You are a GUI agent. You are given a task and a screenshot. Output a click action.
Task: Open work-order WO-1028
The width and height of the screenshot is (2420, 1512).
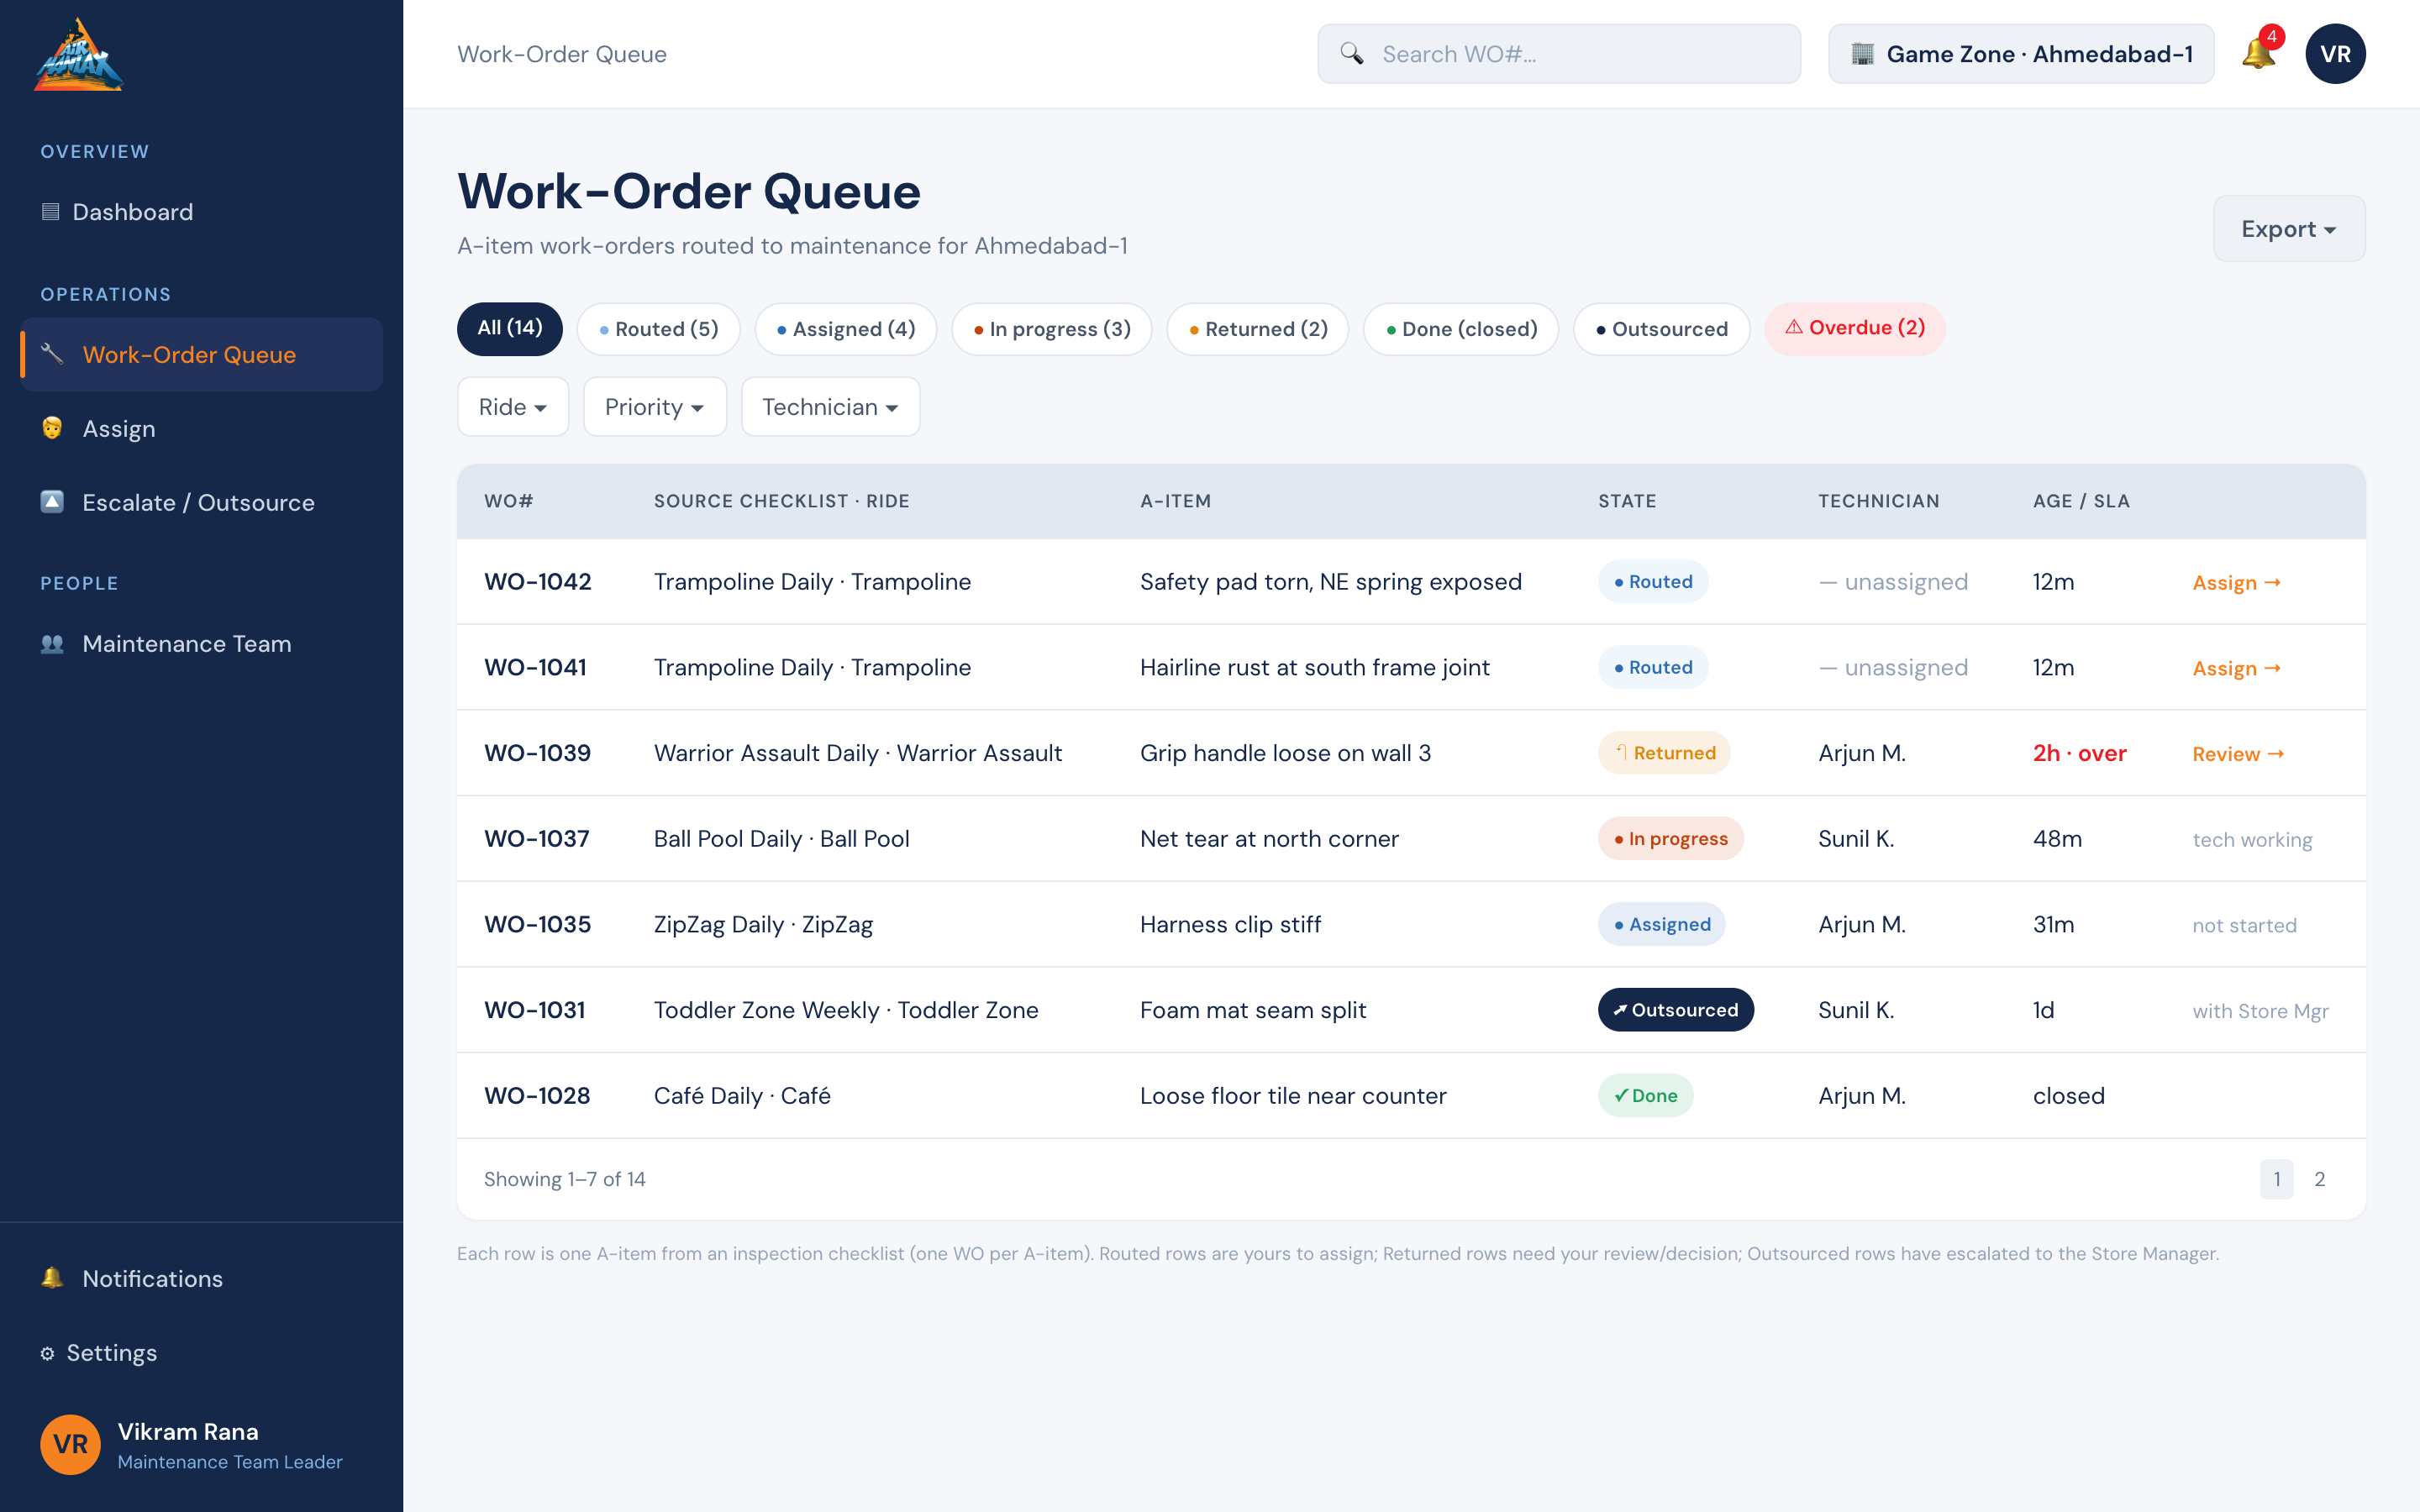click(x=537, y=1095)
